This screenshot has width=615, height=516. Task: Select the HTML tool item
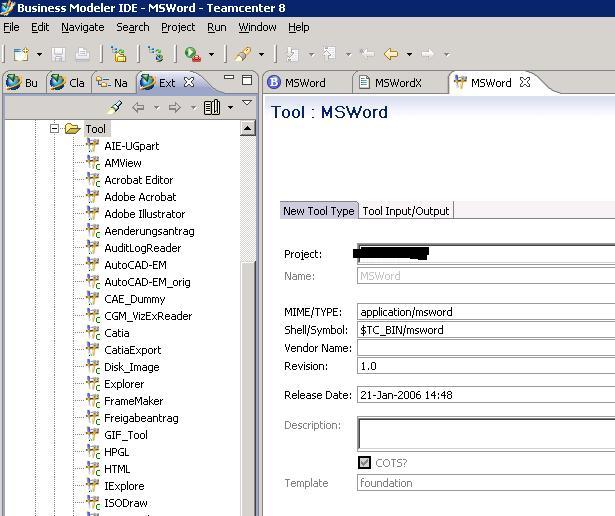point(117,469)
